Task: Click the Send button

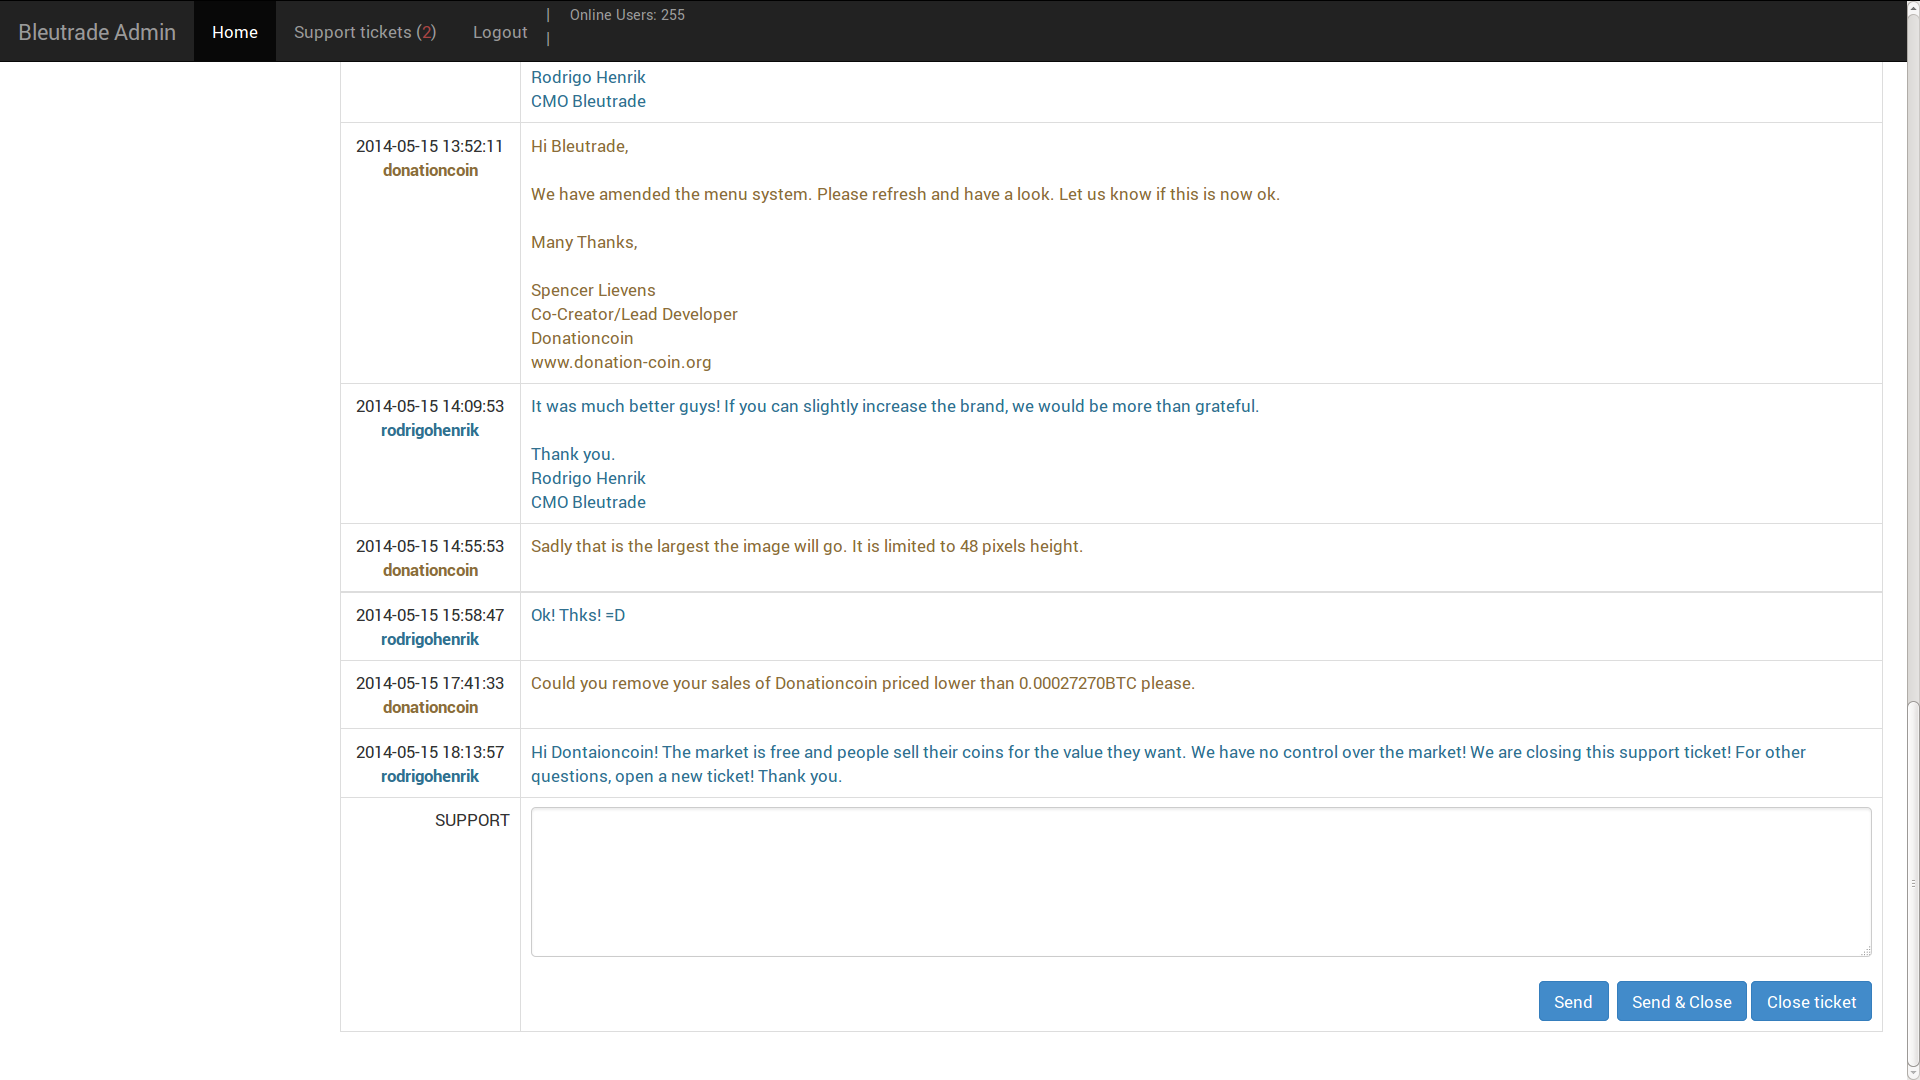Action: point(1573,1001)
